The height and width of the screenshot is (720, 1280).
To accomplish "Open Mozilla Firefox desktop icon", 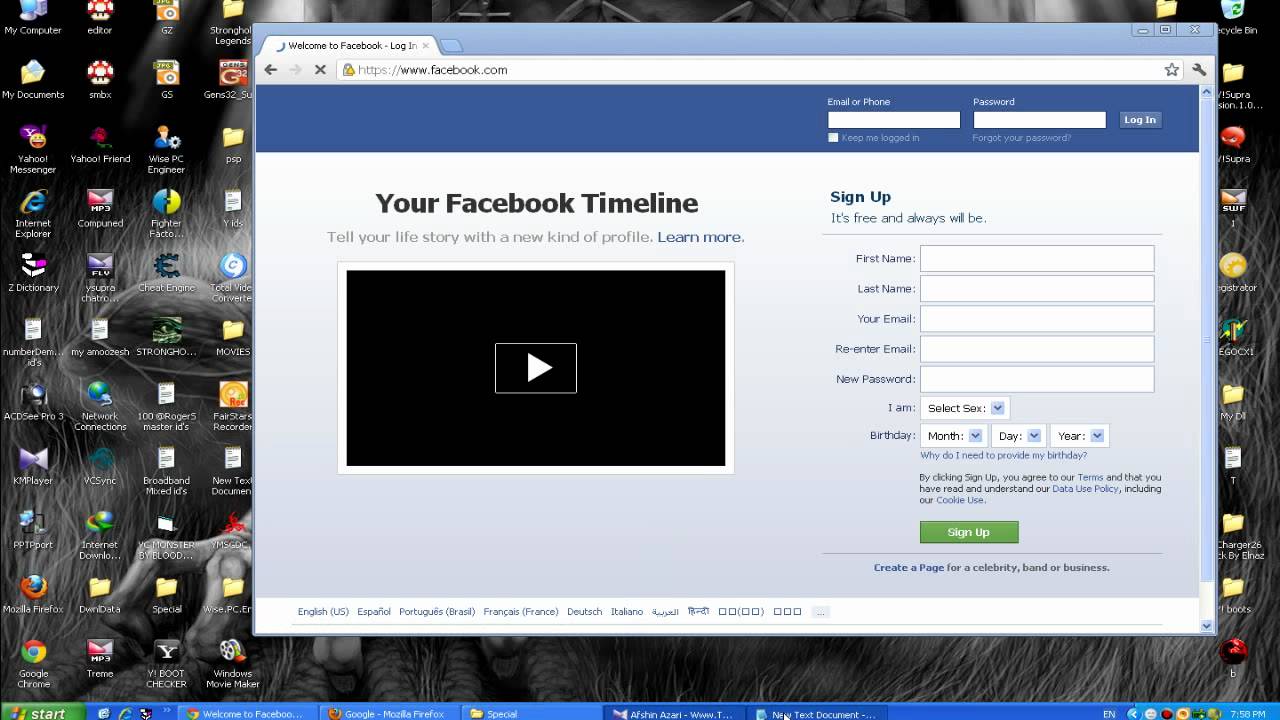I will [x=33, y=594].
